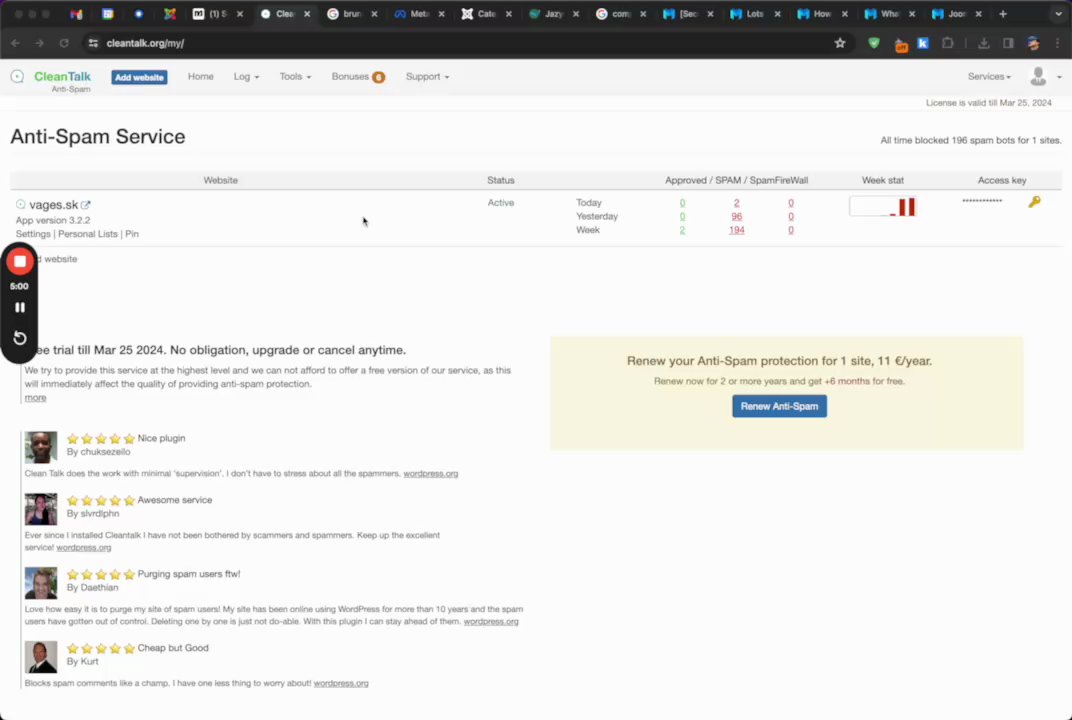
Task: Open vages.sk external link icon
Action: click(x=85, y=204)
